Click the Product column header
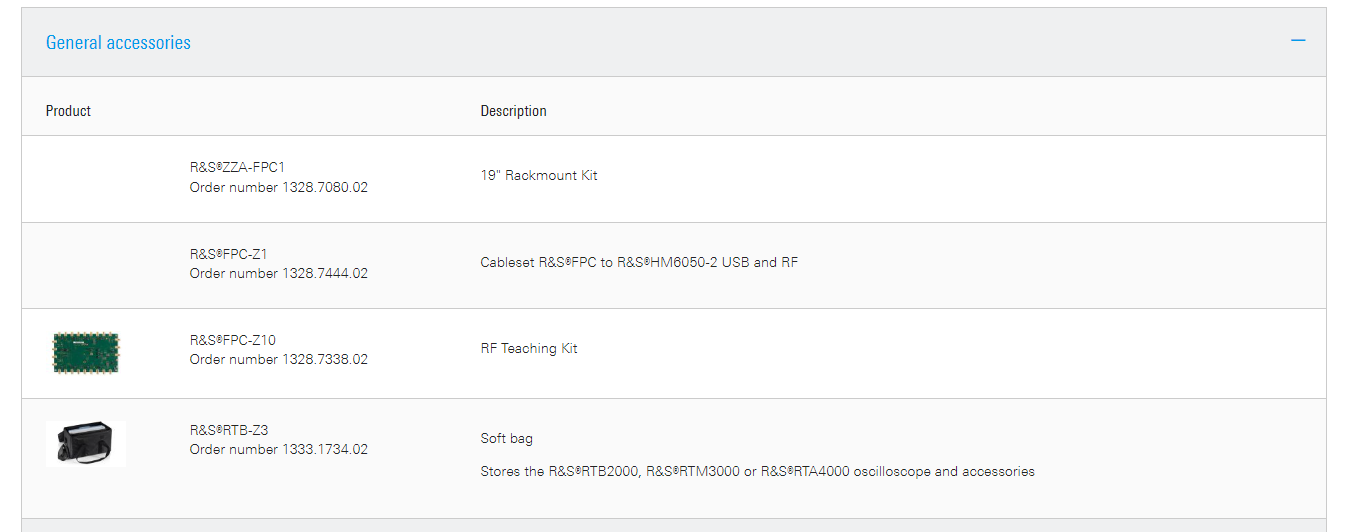The image size is (1350, 532). pyautogui.click(x=68, y=111)
